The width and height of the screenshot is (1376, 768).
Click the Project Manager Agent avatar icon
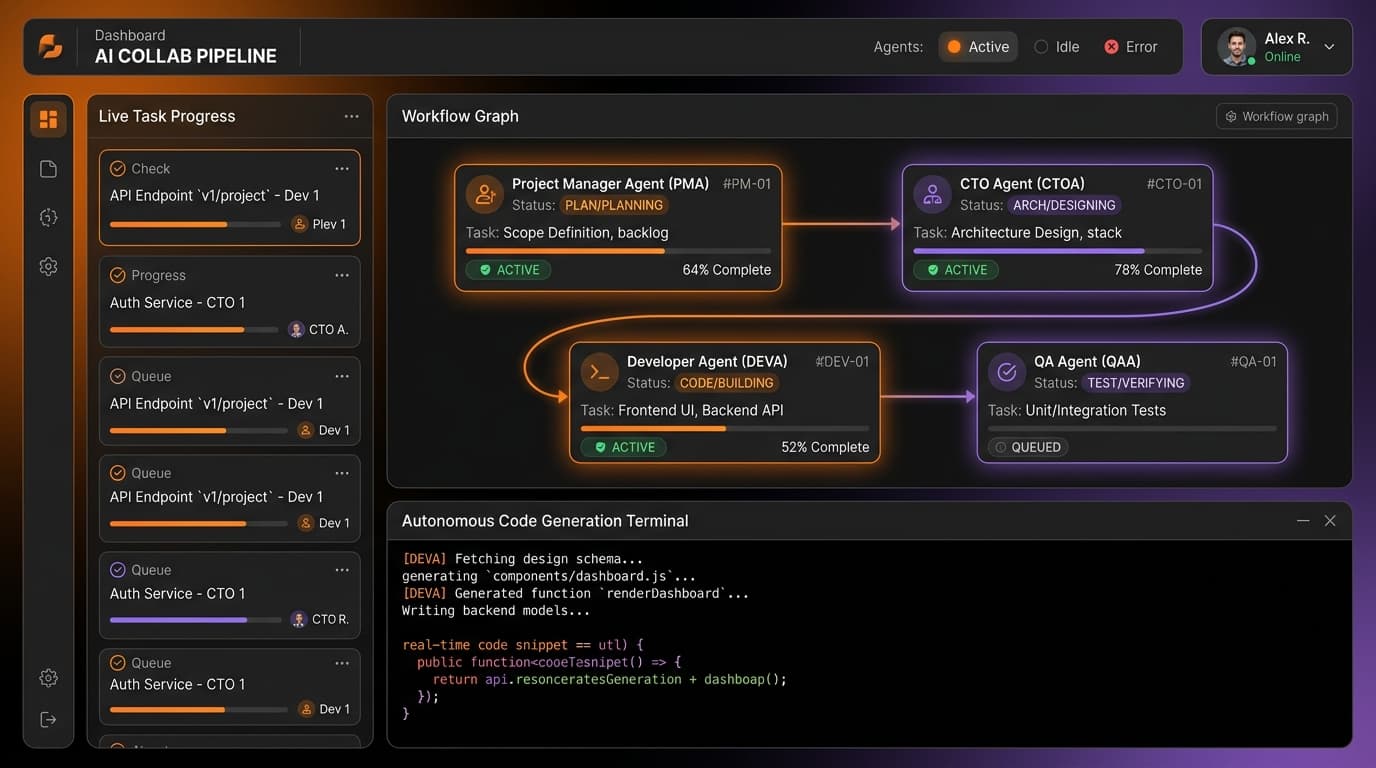485,194
